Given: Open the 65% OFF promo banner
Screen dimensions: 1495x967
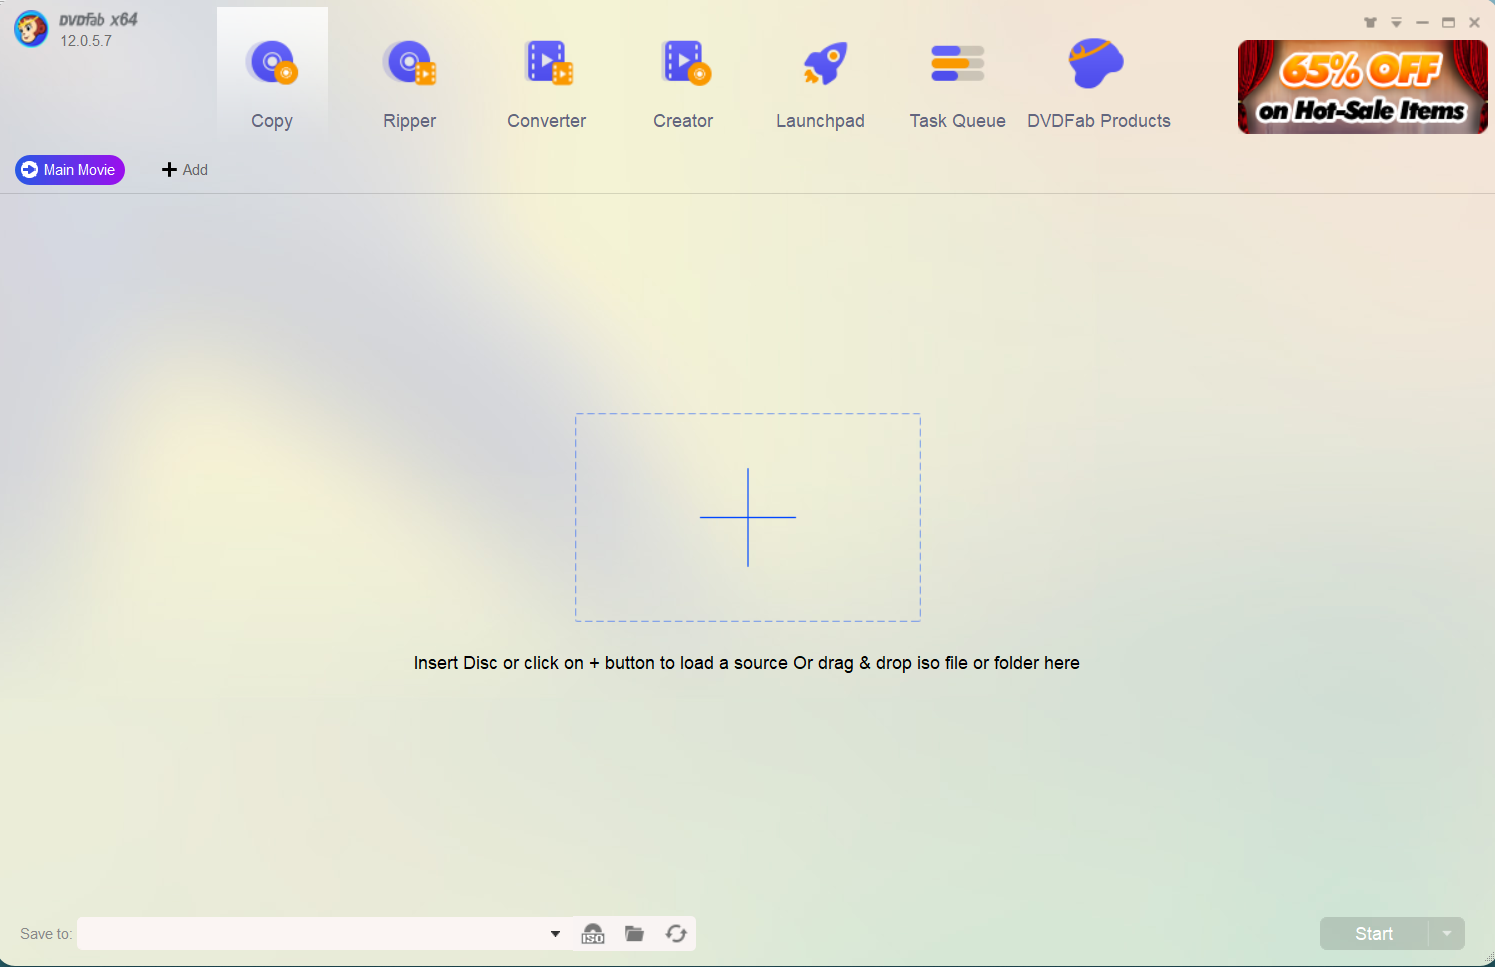Looking at the screenshot, I should [x=1362, y=87].
